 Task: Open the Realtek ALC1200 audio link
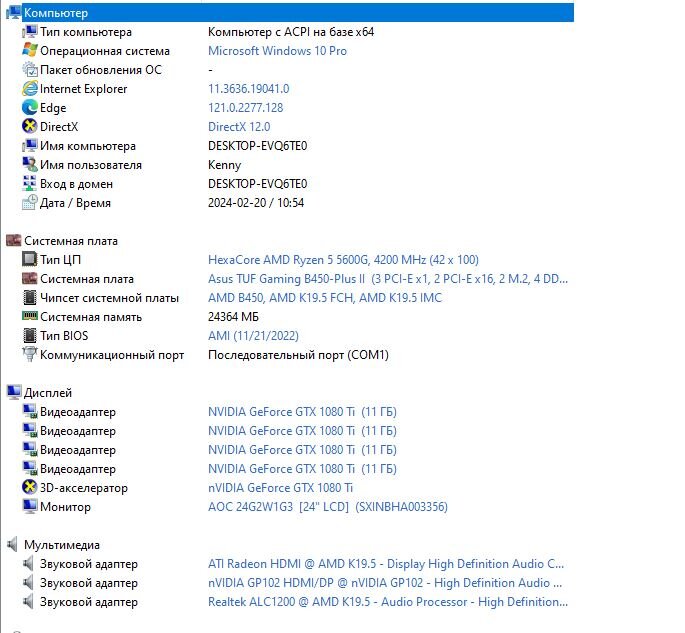[x=388, y=602]
